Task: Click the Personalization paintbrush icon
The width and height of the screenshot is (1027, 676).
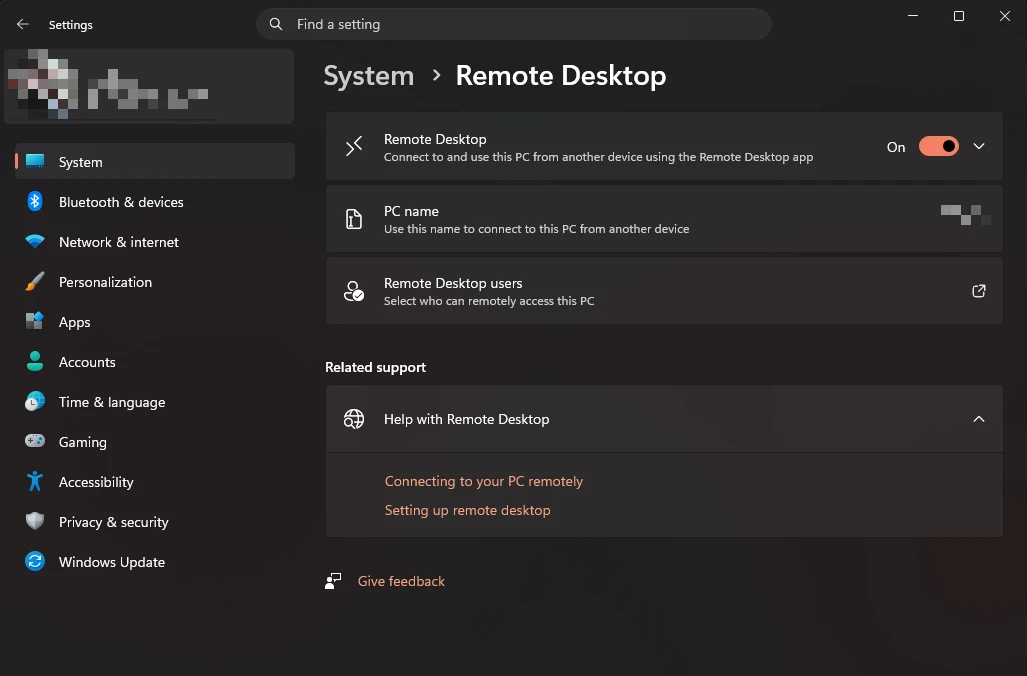Action: [35, 281]
